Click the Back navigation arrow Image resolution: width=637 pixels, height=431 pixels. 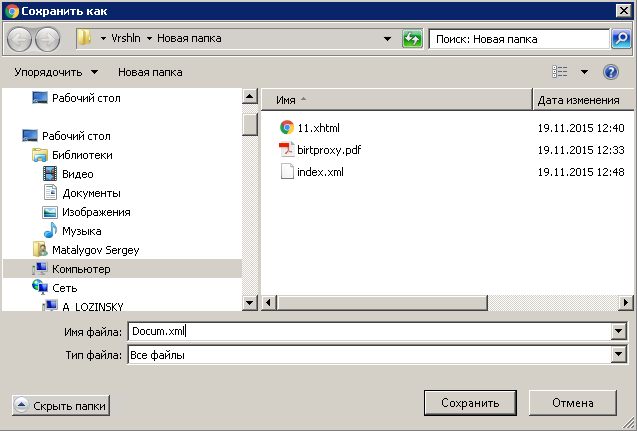click(20, 39)
